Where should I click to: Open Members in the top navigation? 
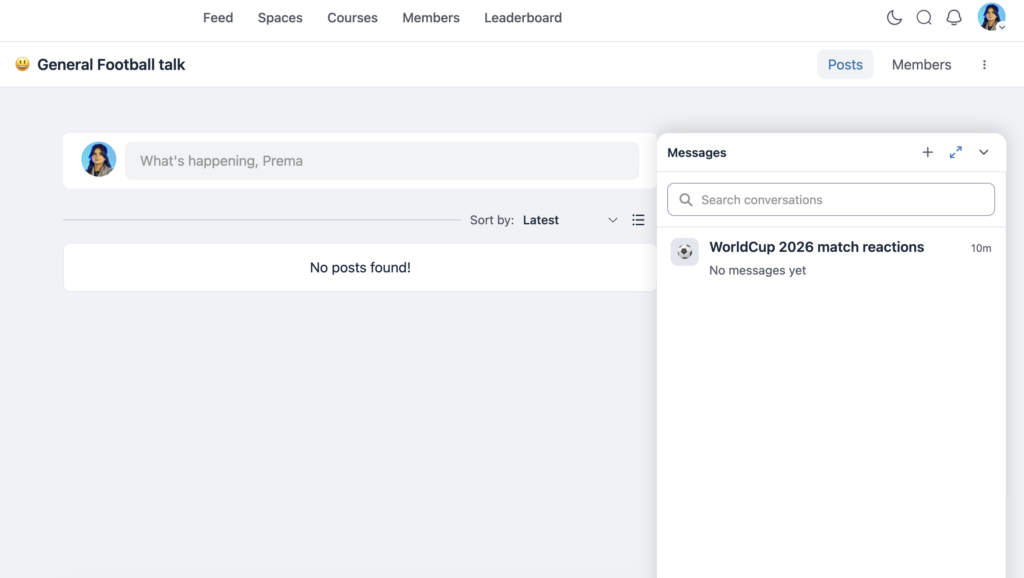tap(431, 18)
